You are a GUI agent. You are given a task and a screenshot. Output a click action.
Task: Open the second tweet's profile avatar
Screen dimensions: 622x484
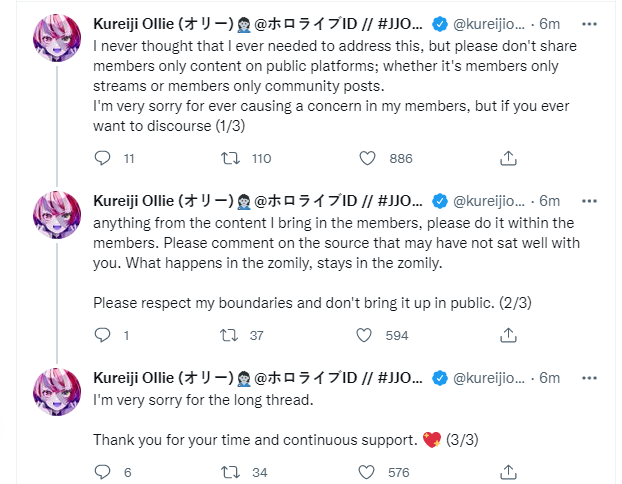click(x=59, y=214)
